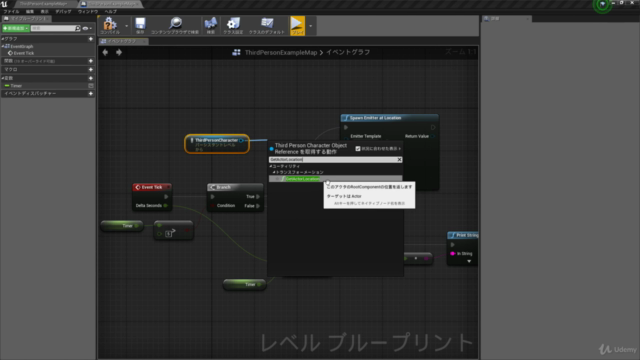Select the ThirdPersonCharacter reference node
640x360 pixels.
coord(217,144)
